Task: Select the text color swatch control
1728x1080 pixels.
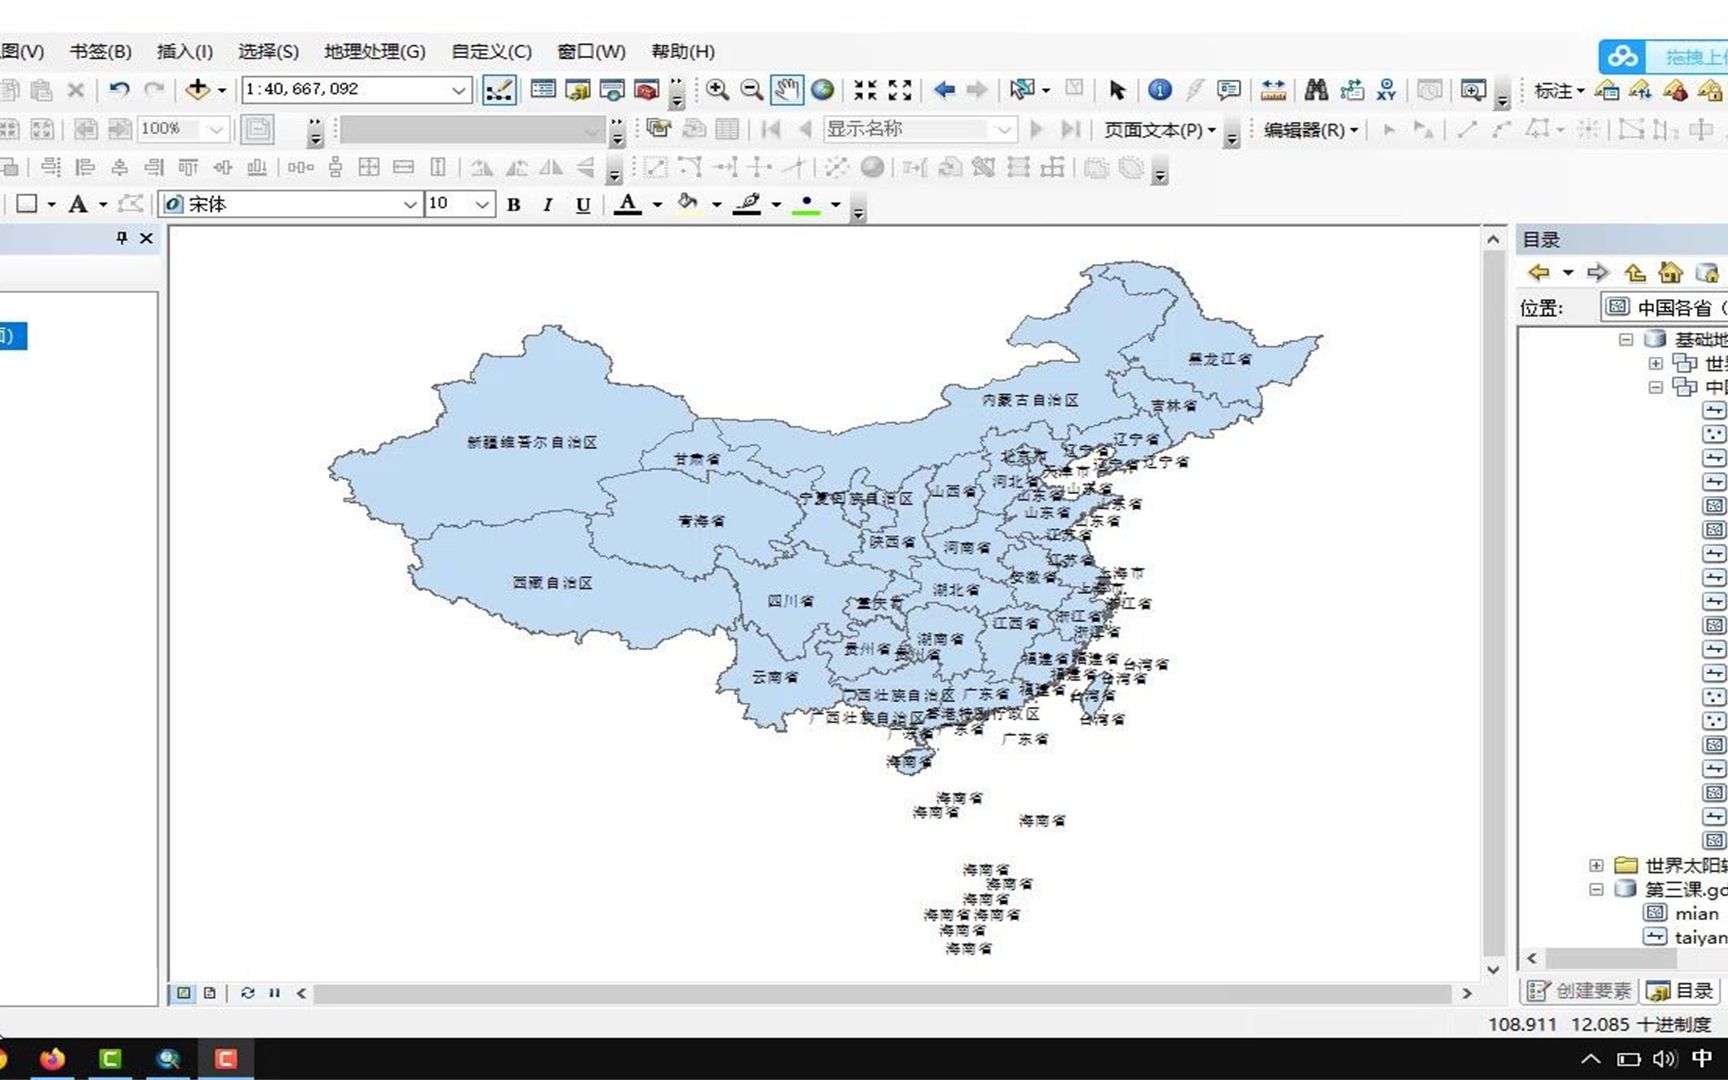Action: click(630, 204)
